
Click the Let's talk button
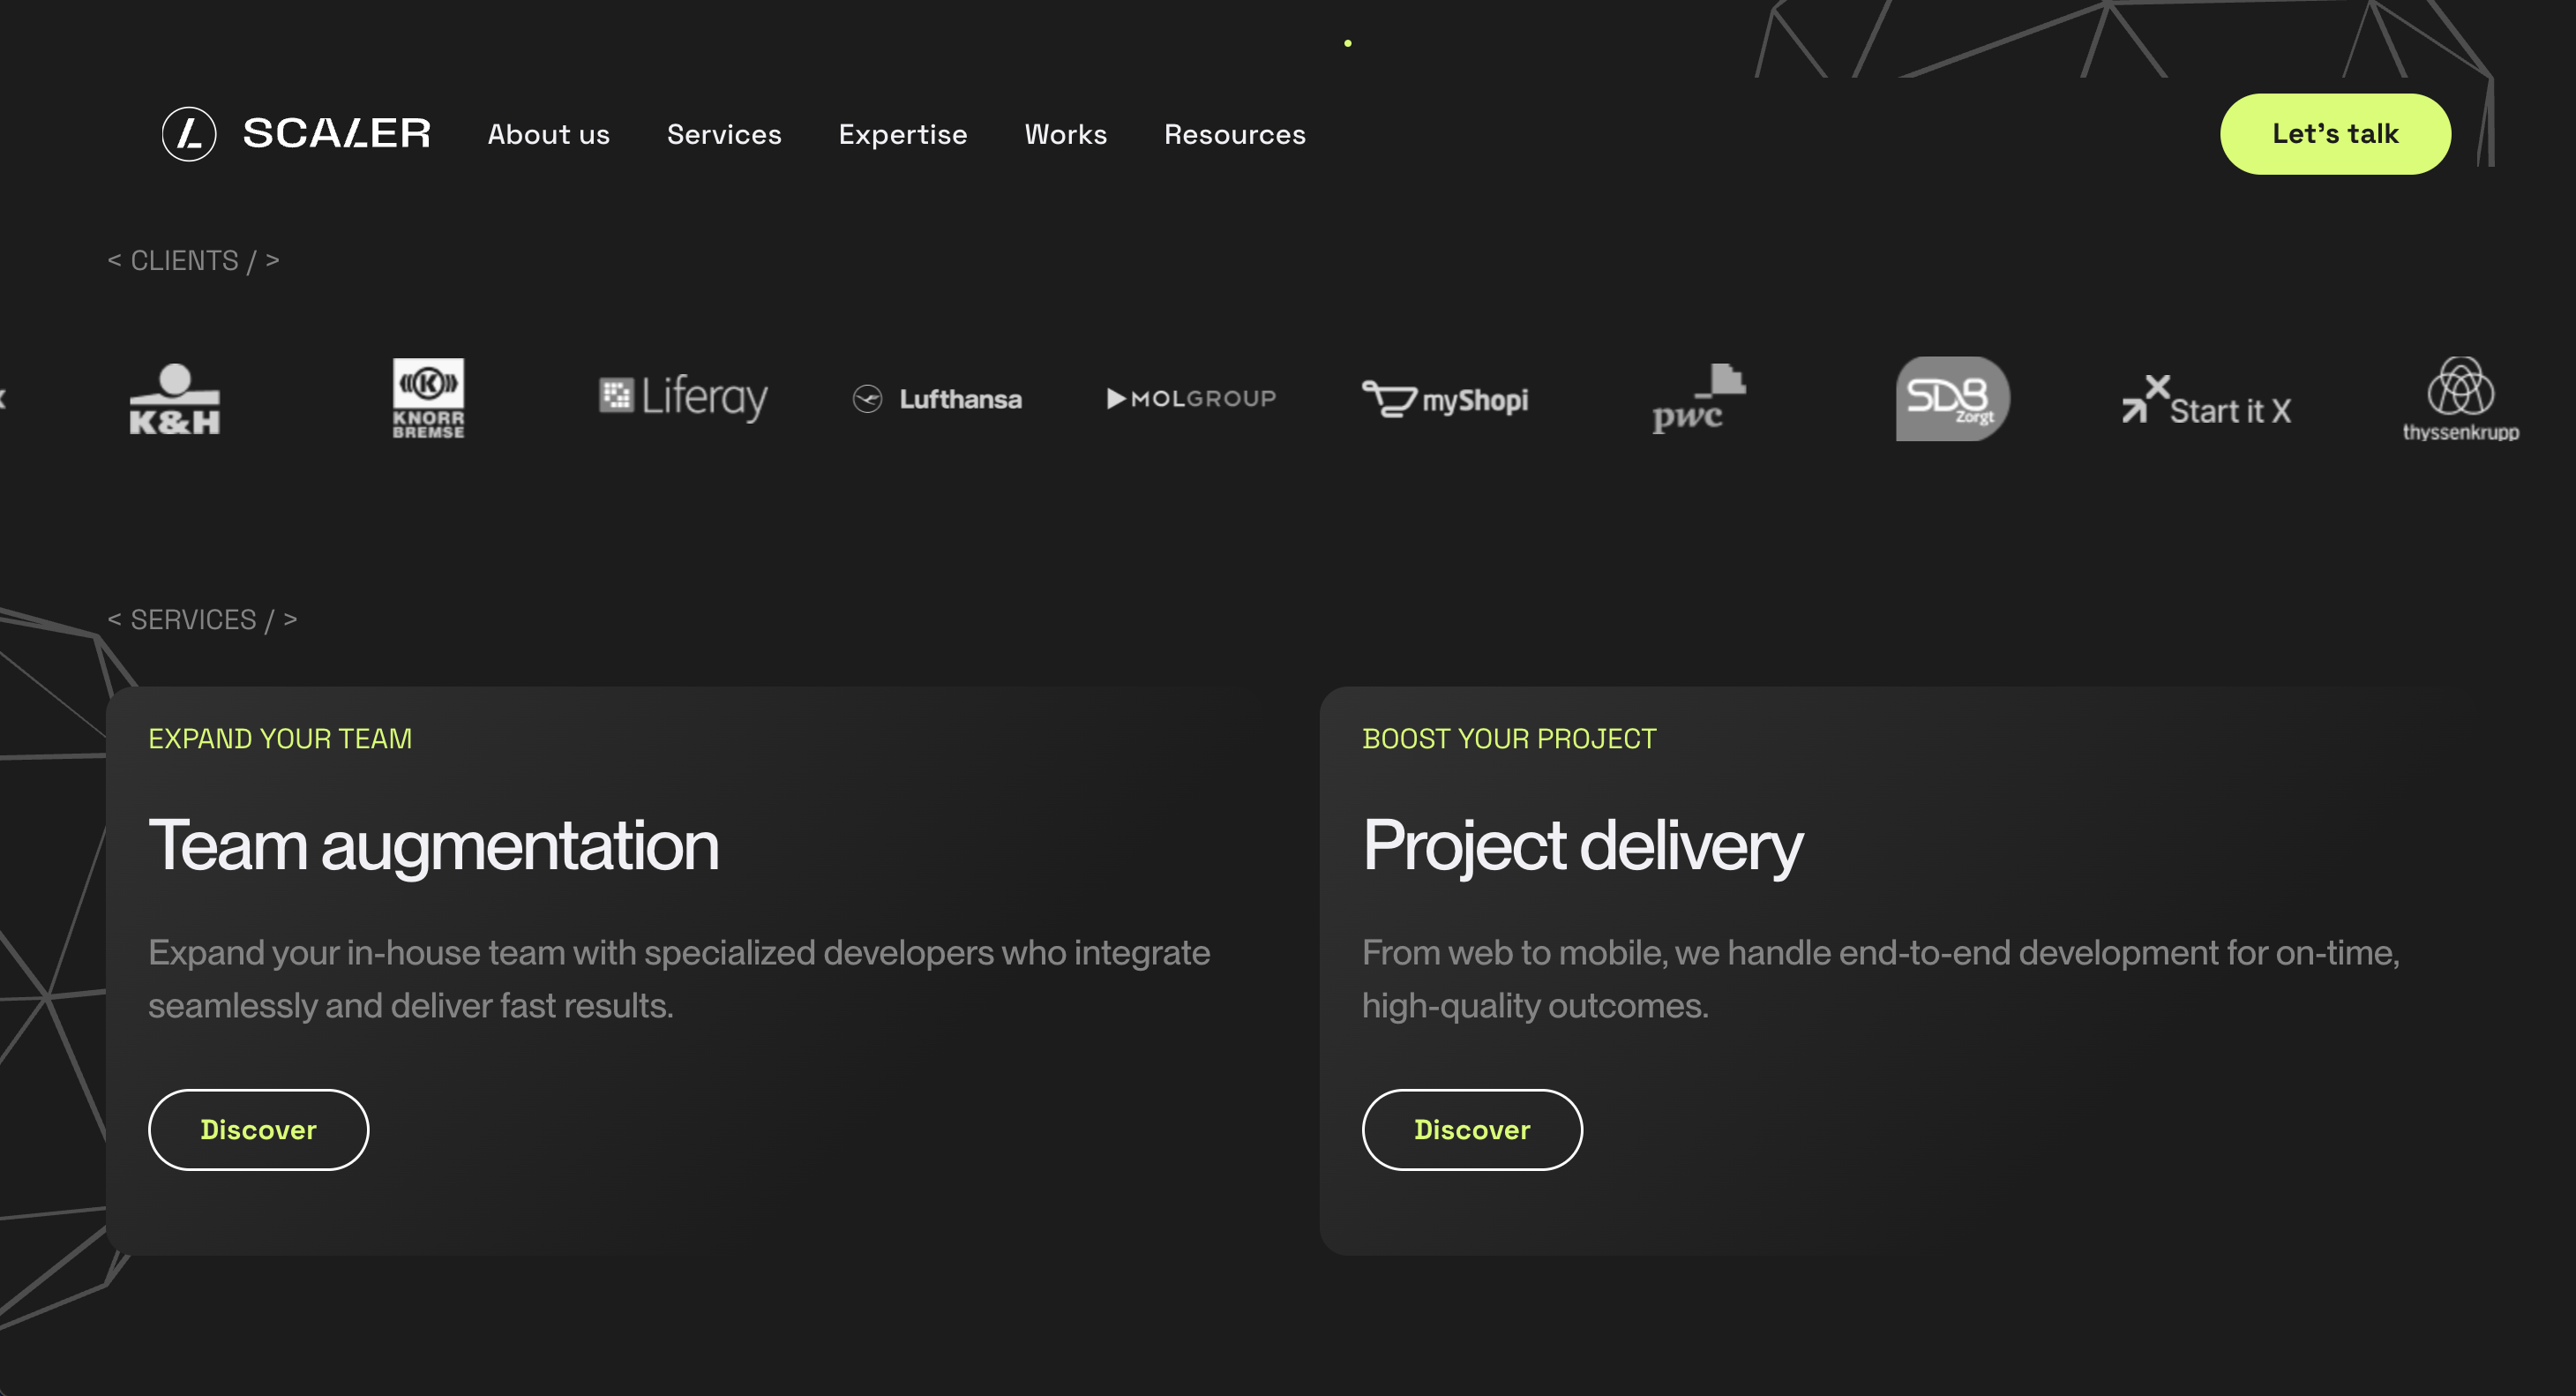coord(2335,134)
